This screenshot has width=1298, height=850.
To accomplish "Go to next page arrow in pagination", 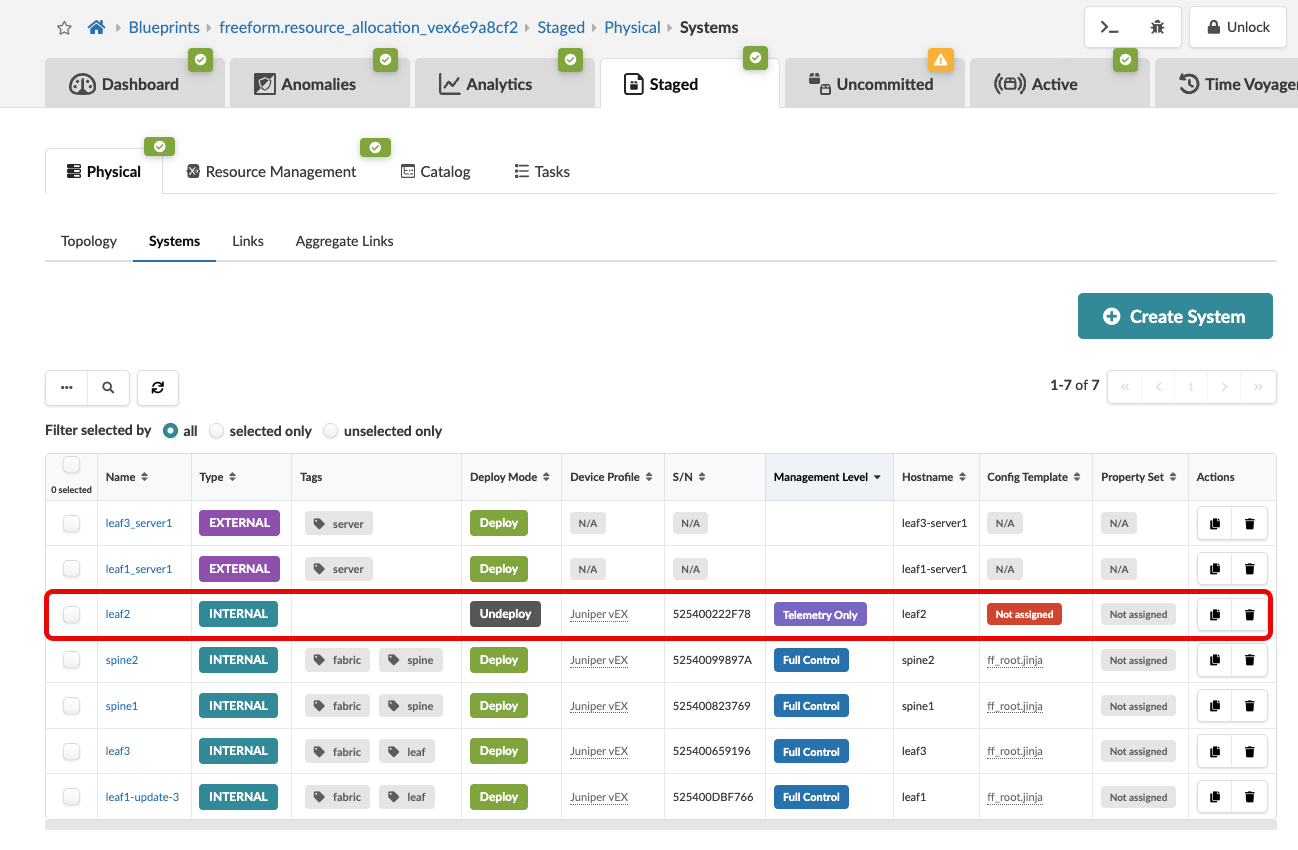I will pyautogui.click(x=1224, y=386).
